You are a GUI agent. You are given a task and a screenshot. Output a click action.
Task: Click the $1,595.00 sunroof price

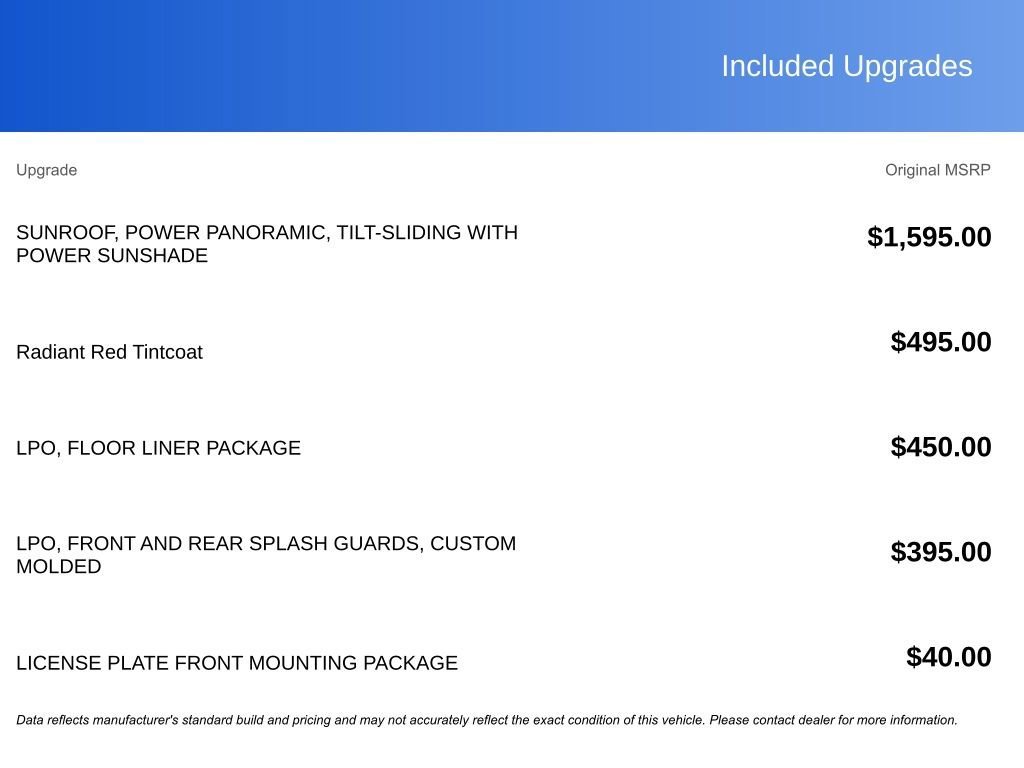pyautogui.click(x=929, y=236)
